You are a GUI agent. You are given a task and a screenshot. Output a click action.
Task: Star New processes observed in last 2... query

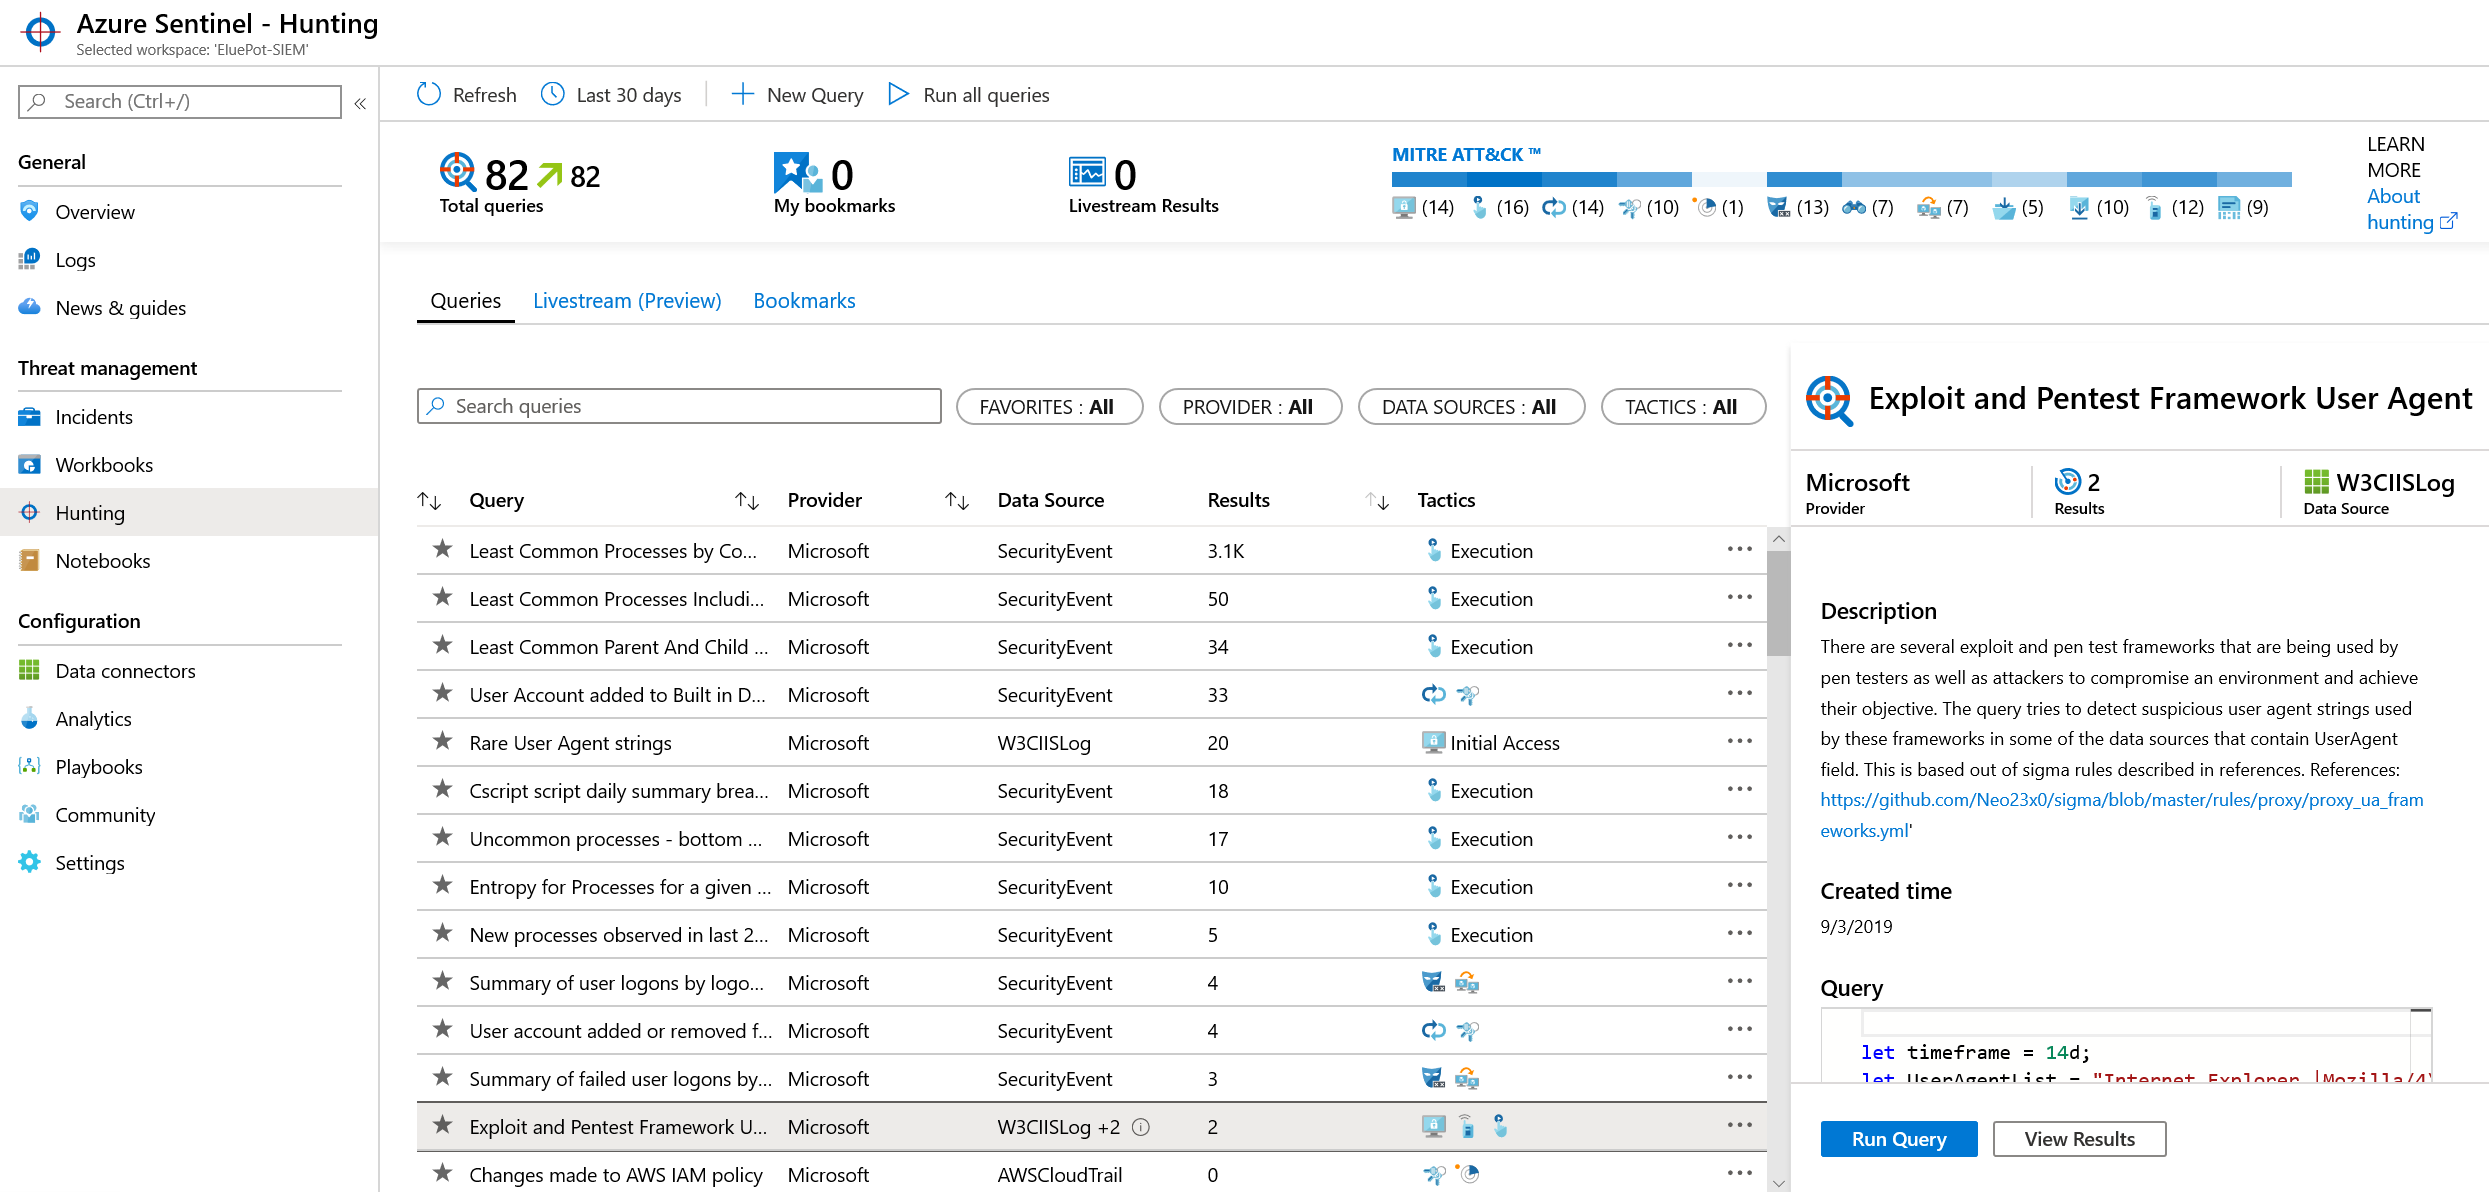442,933
